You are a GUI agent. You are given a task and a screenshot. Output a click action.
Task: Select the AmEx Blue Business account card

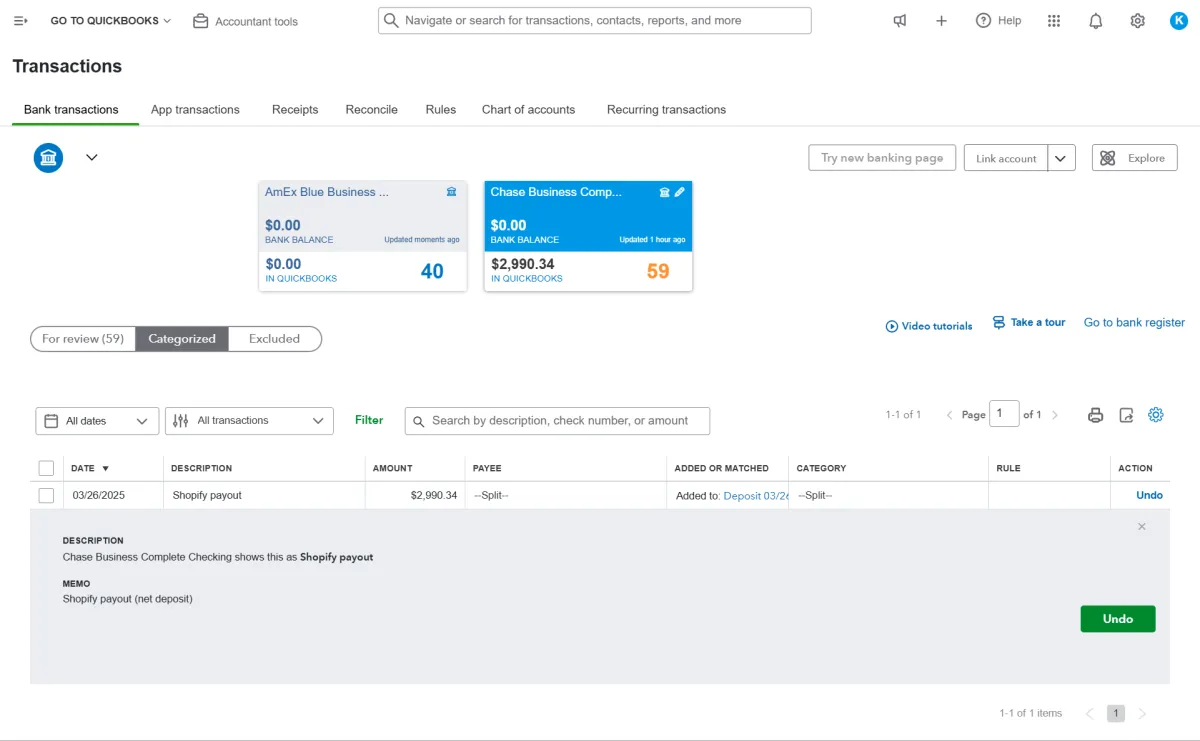point(363,236)
